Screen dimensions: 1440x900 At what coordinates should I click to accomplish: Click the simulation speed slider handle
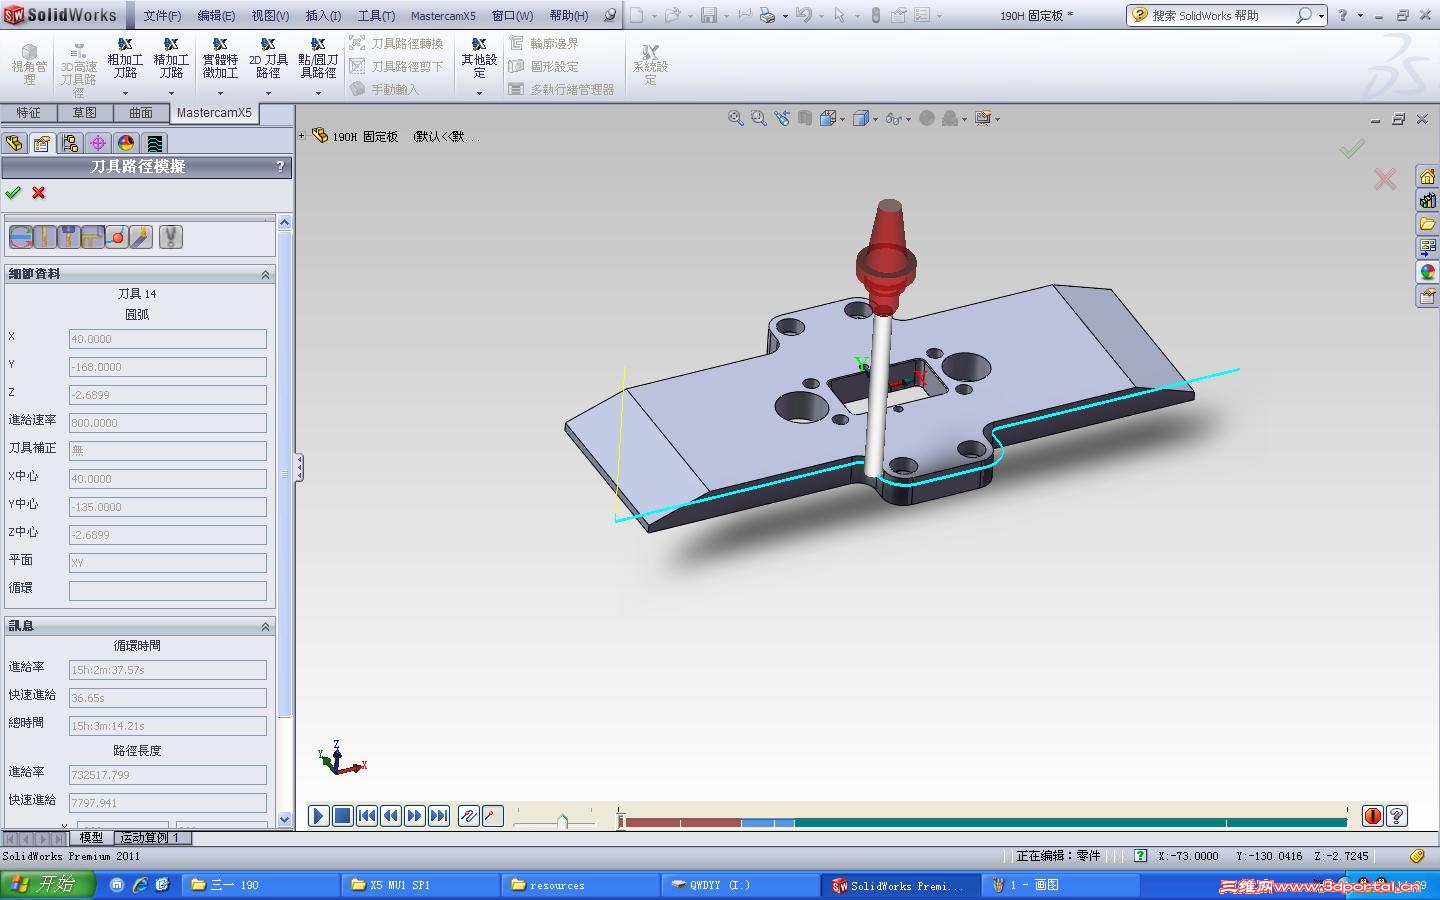[562, 821]
